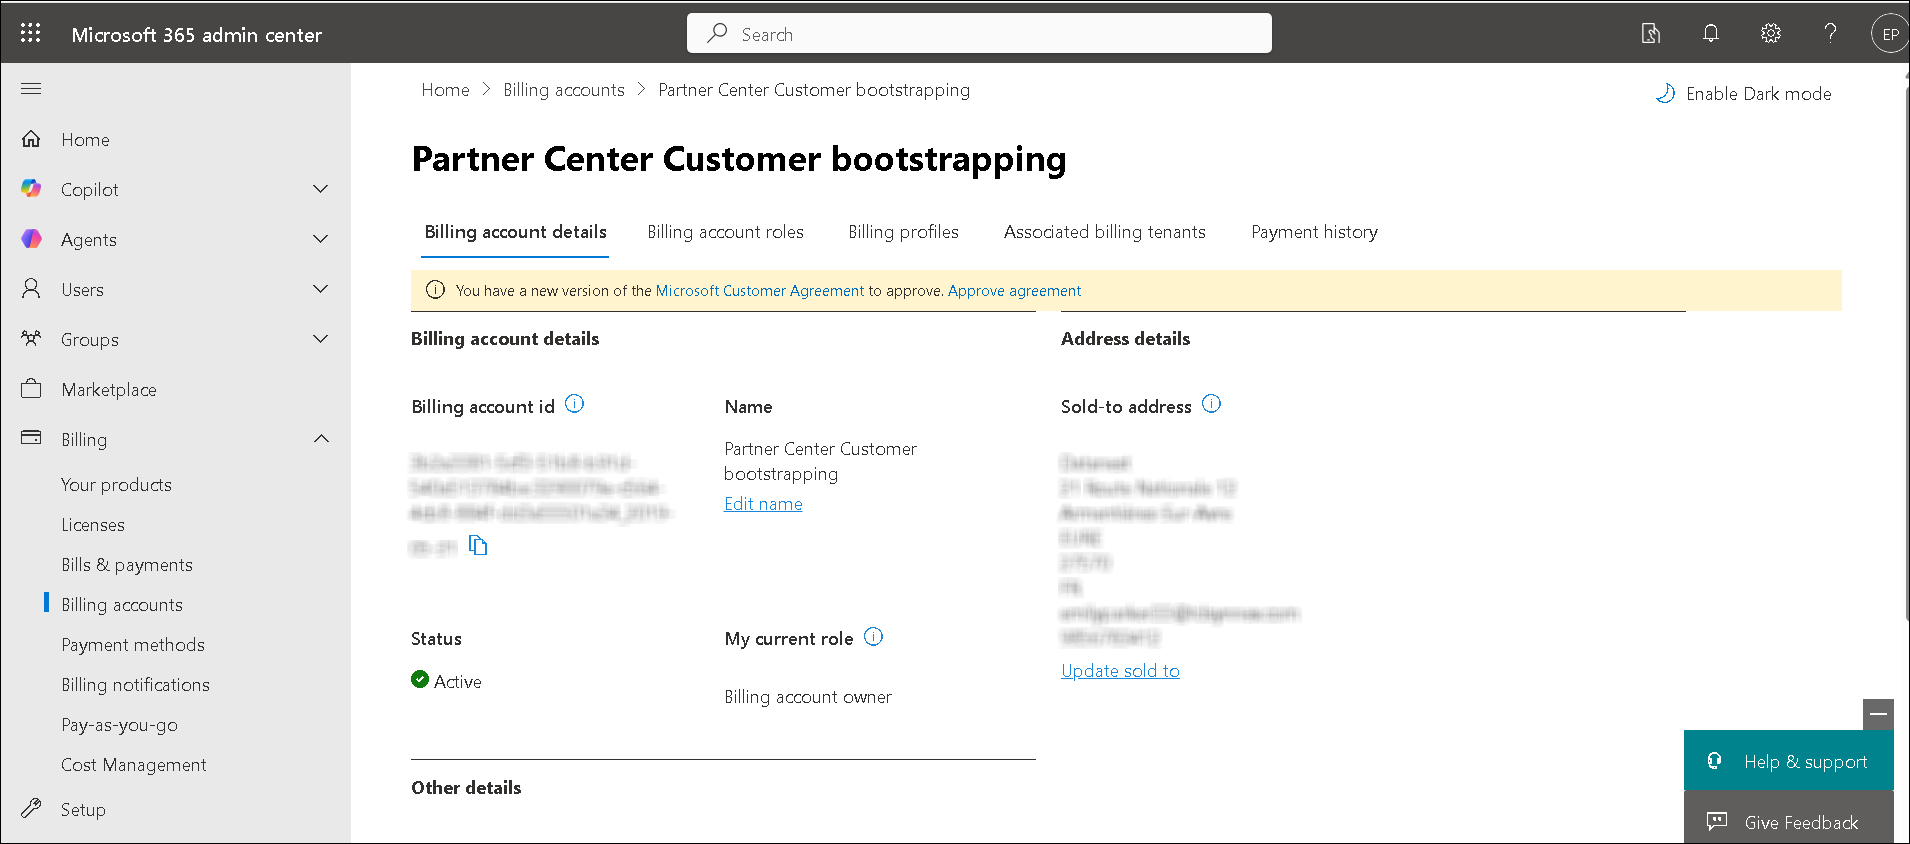This screenshot has width=1910, height=844.
Task: Click info icon next to Sold-to address
Action: (1211, 404)
